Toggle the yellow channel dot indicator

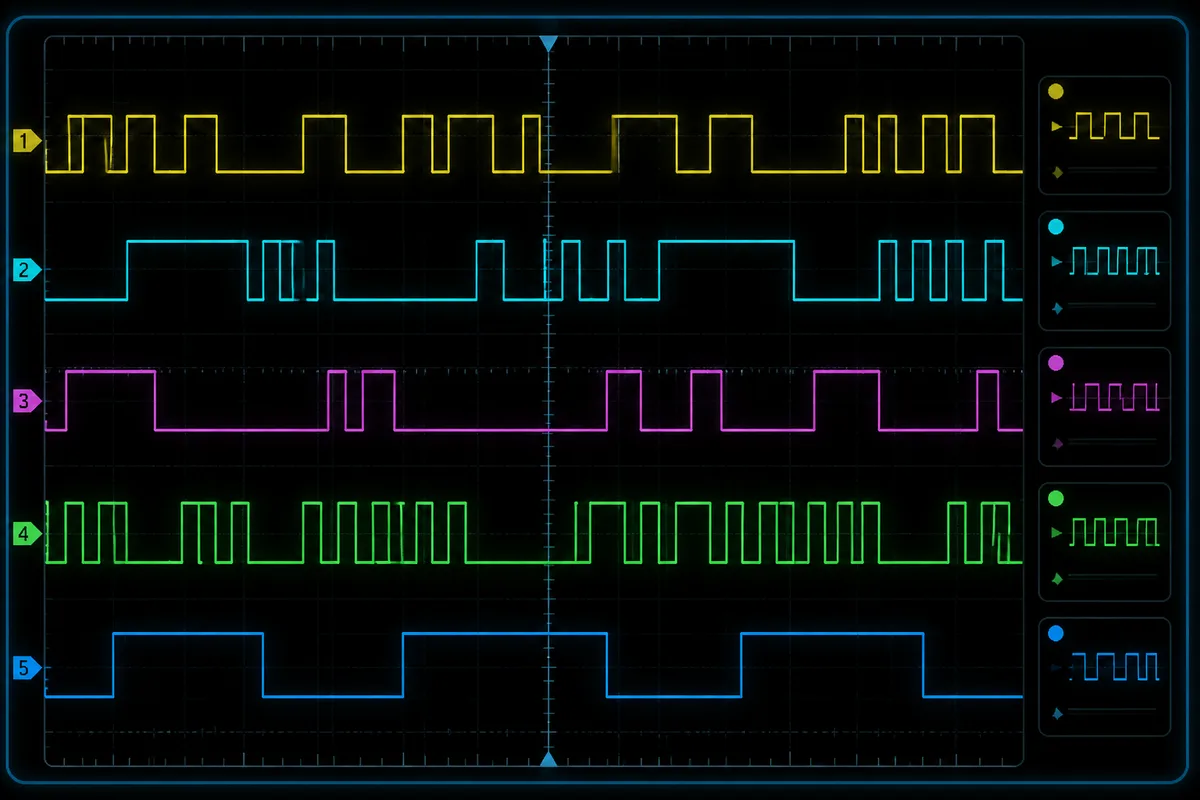coord(1054,91)
